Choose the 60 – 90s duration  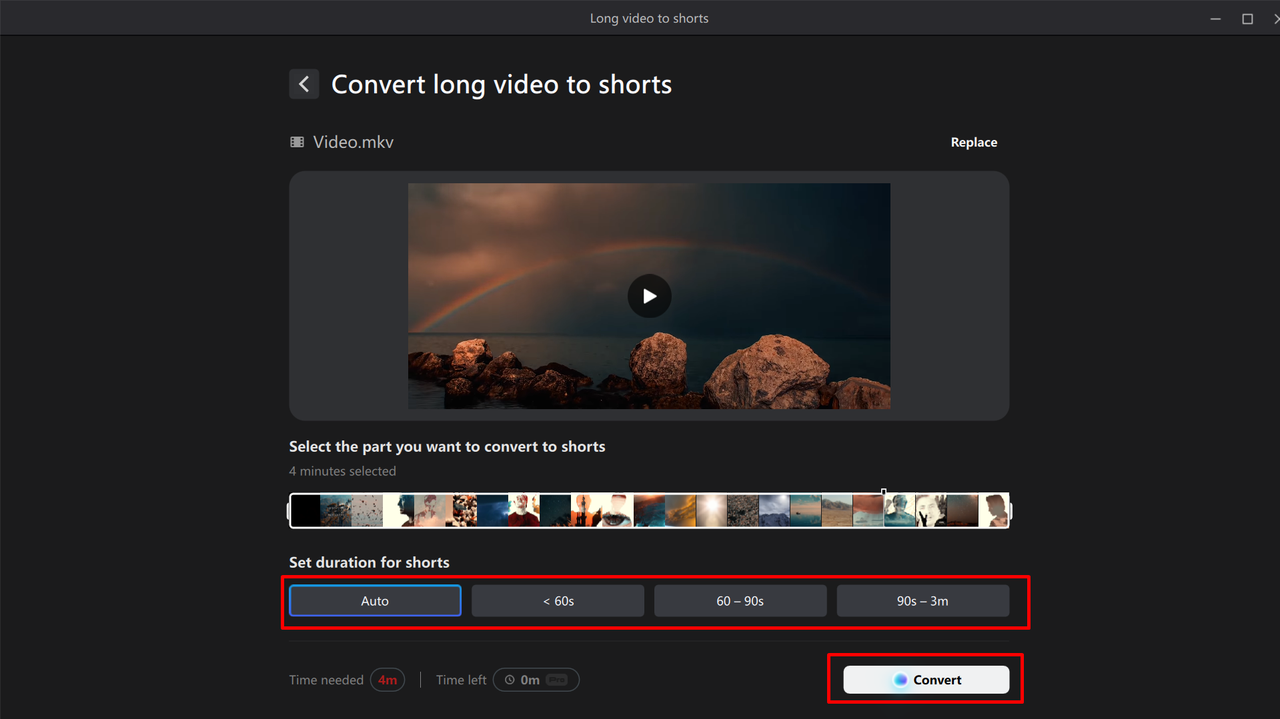[x=740, y=601]
